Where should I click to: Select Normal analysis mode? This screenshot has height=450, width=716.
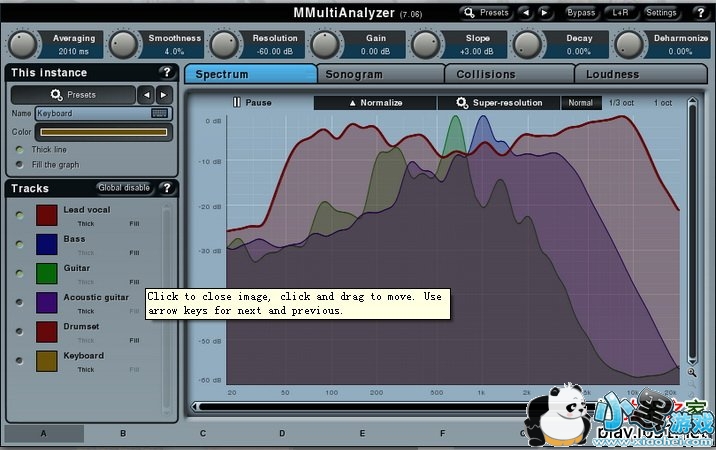click(581, 103)
